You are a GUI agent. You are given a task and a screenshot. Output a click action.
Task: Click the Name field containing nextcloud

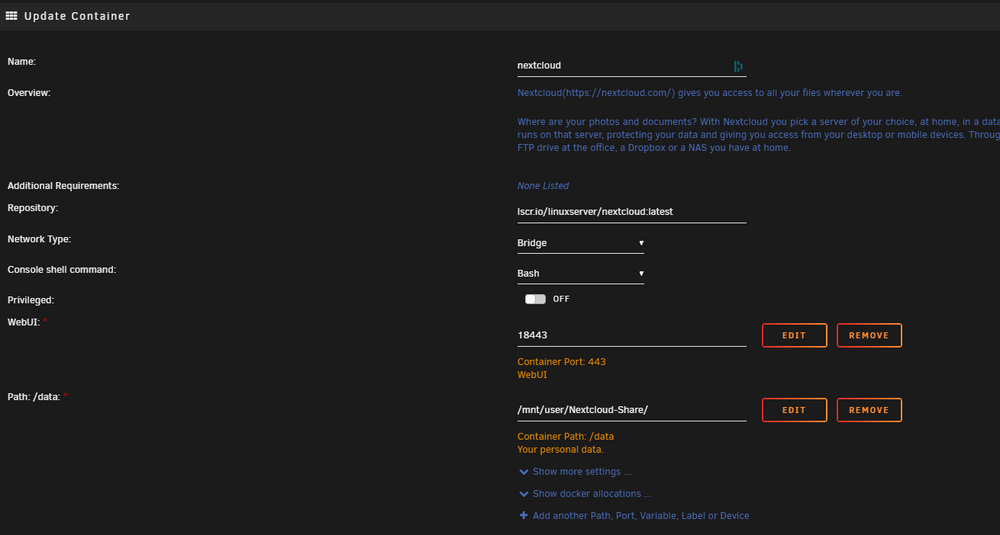631,66
